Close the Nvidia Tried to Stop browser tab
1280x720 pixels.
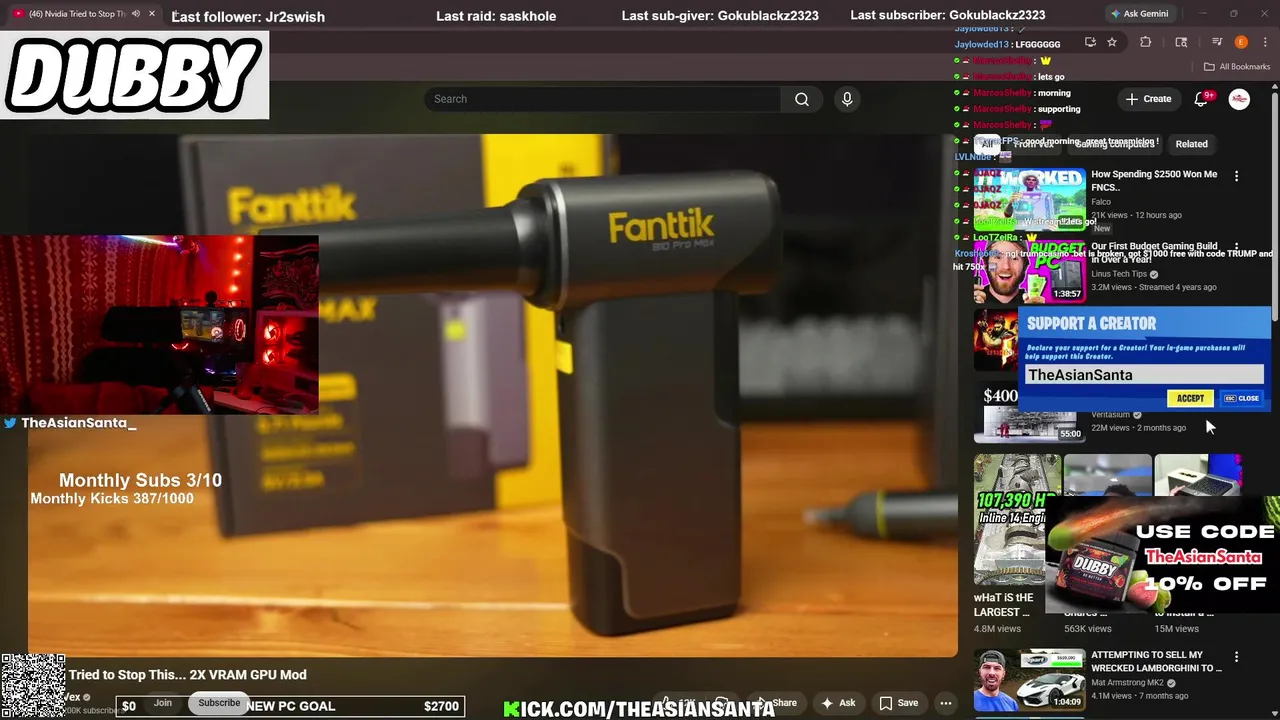click(152, 14)
